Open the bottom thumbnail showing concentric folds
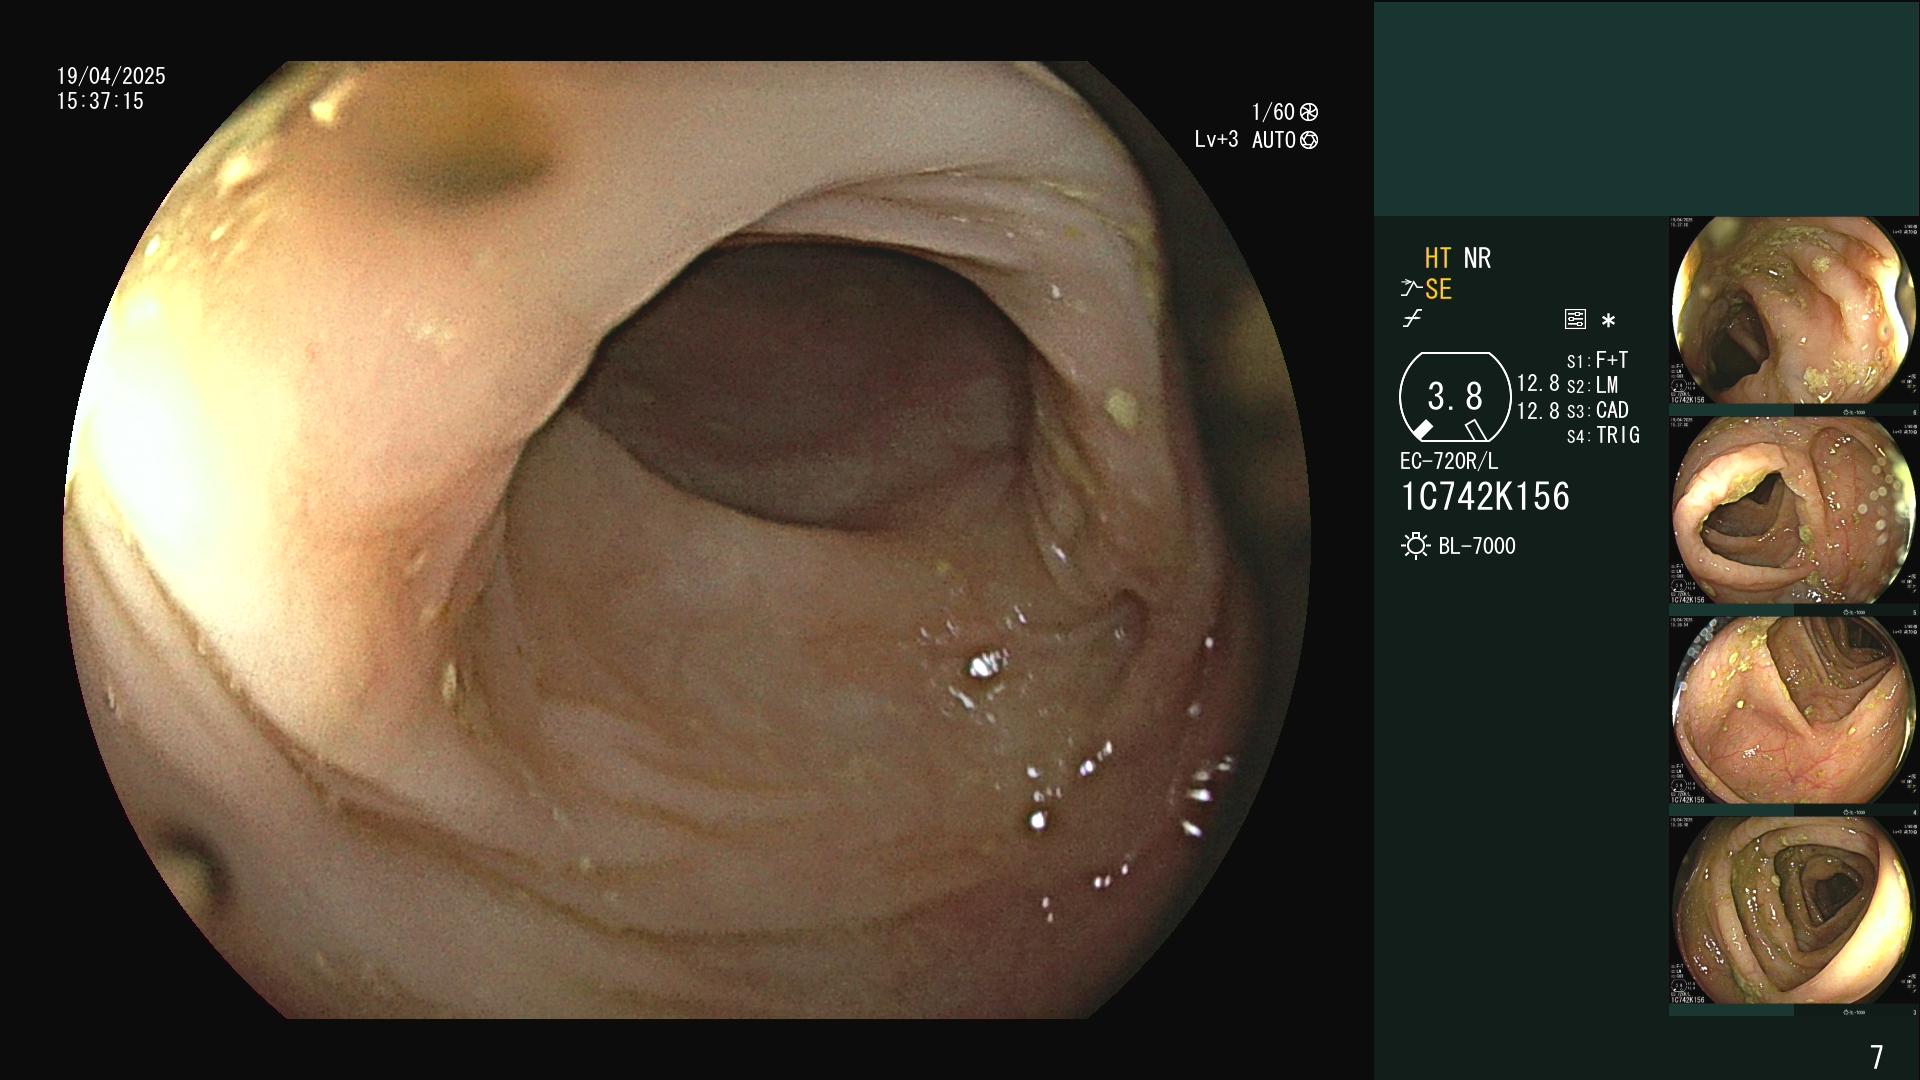This screenshot has width=1920, height=1080. pyautogui.click(x=1793, y=910)
